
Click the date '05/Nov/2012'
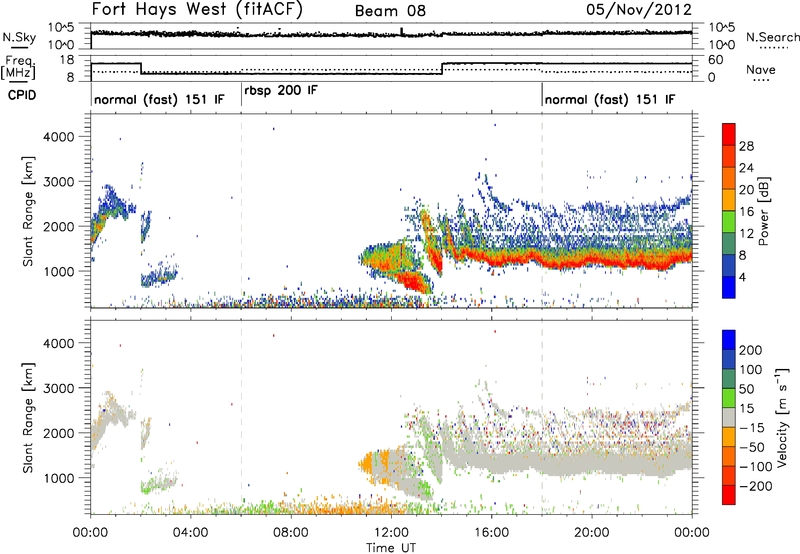[639, 10]
